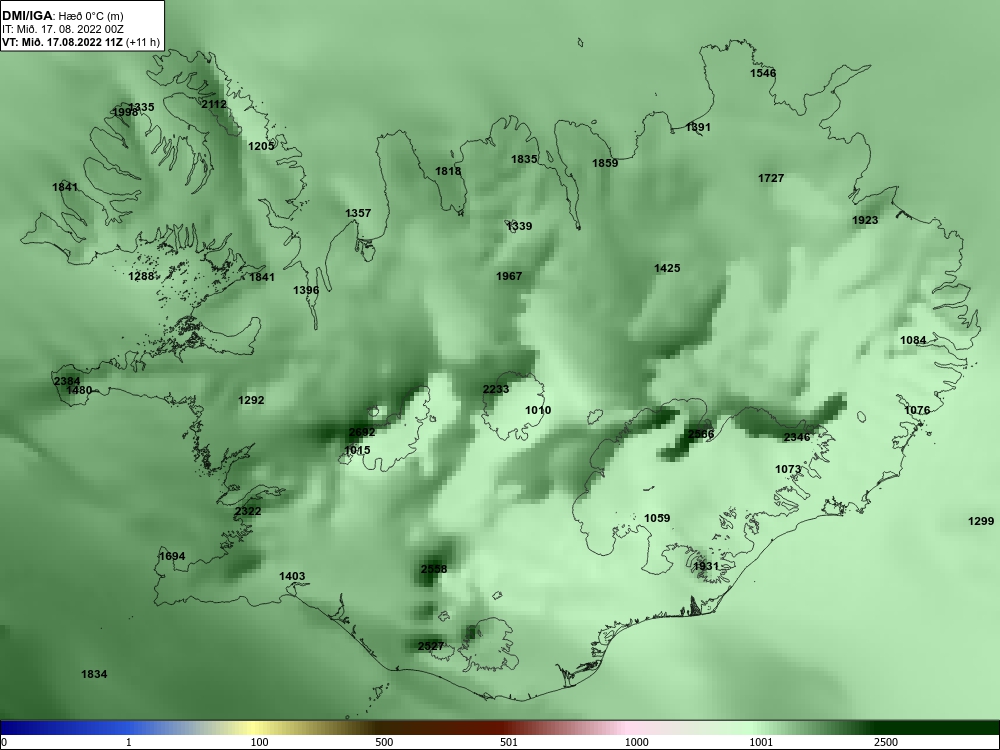
Task: Click the map value 1205
Action: click(261, 146)
